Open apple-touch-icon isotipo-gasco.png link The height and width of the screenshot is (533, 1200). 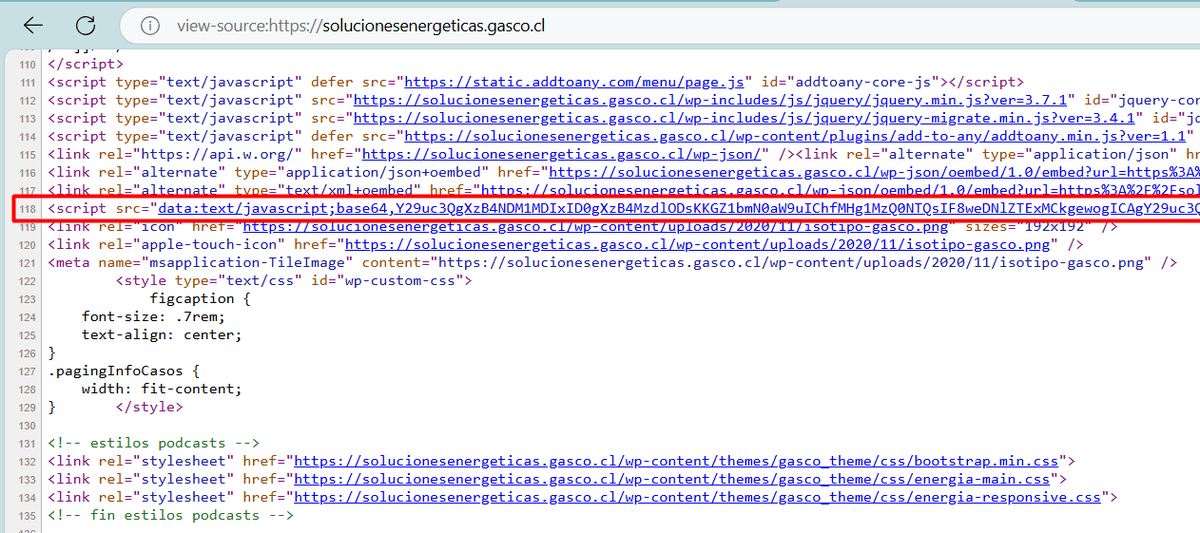tap(697, 244)
